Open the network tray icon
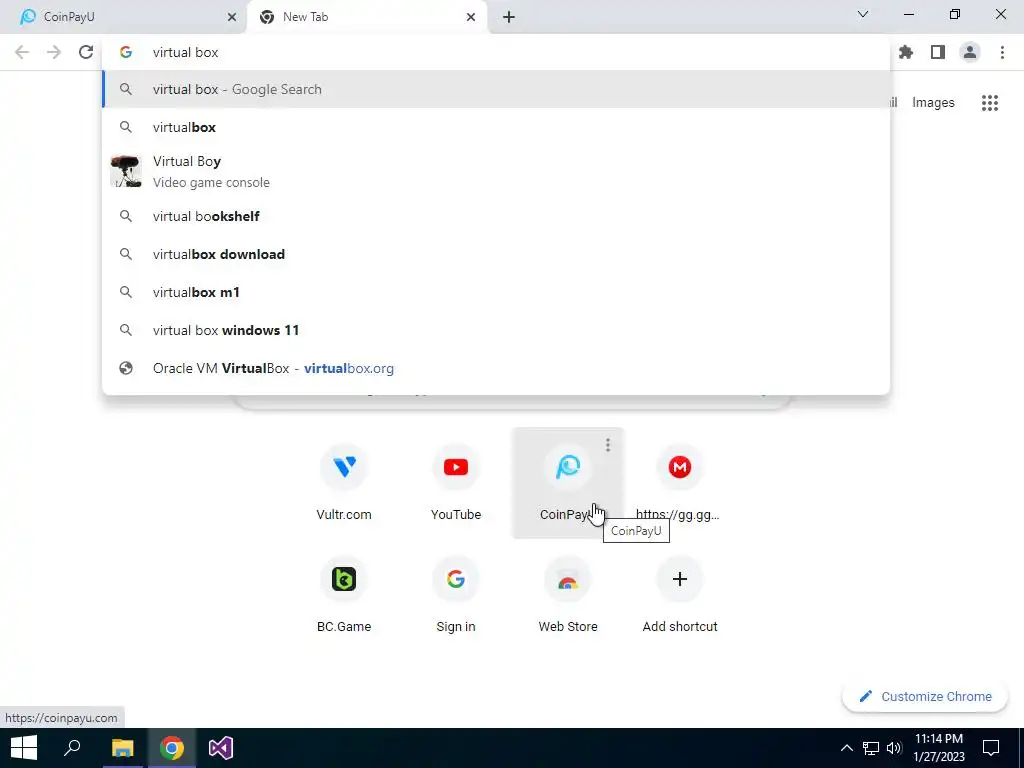This screenshot has width=1024, height=768. (871, 748)
